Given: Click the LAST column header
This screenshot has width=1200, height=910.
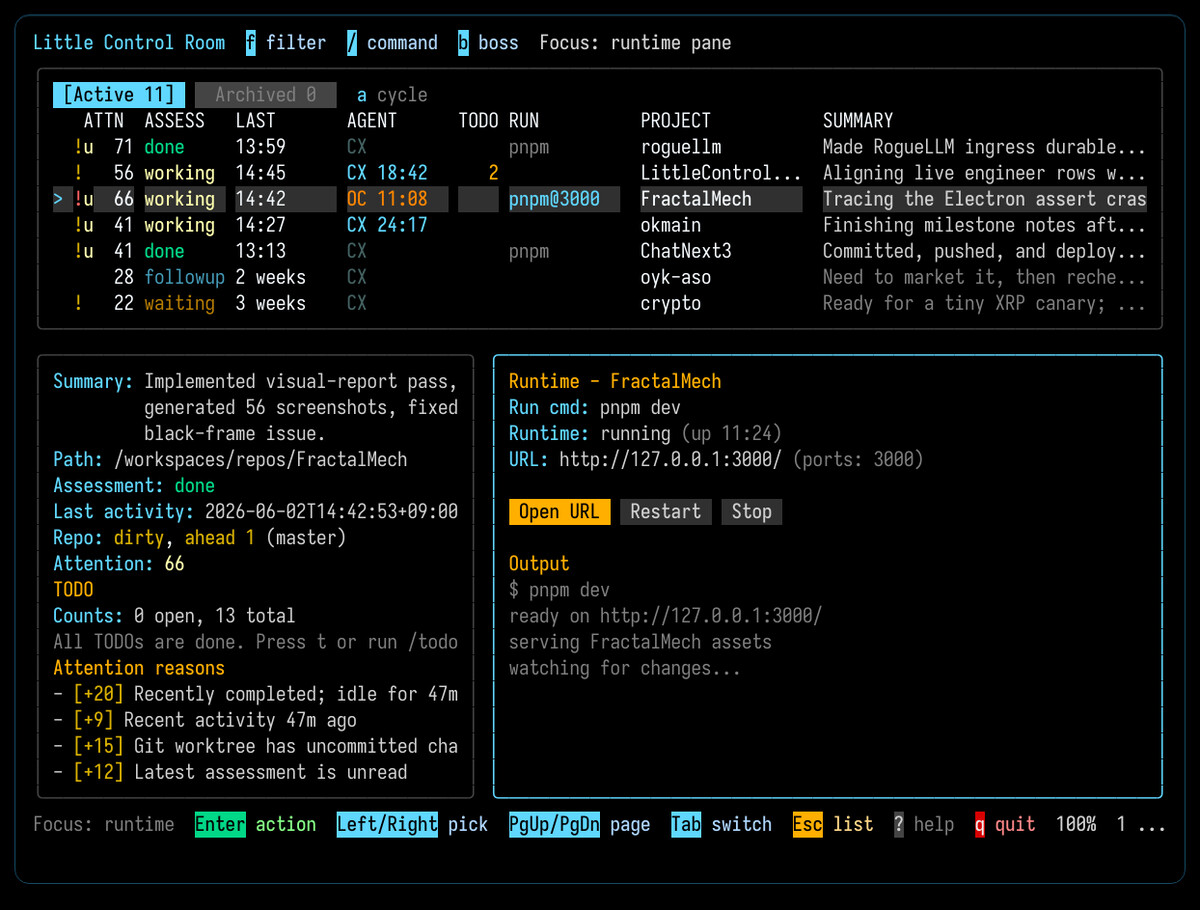Looking at the screenshot, I should click(x=256, y=121).
